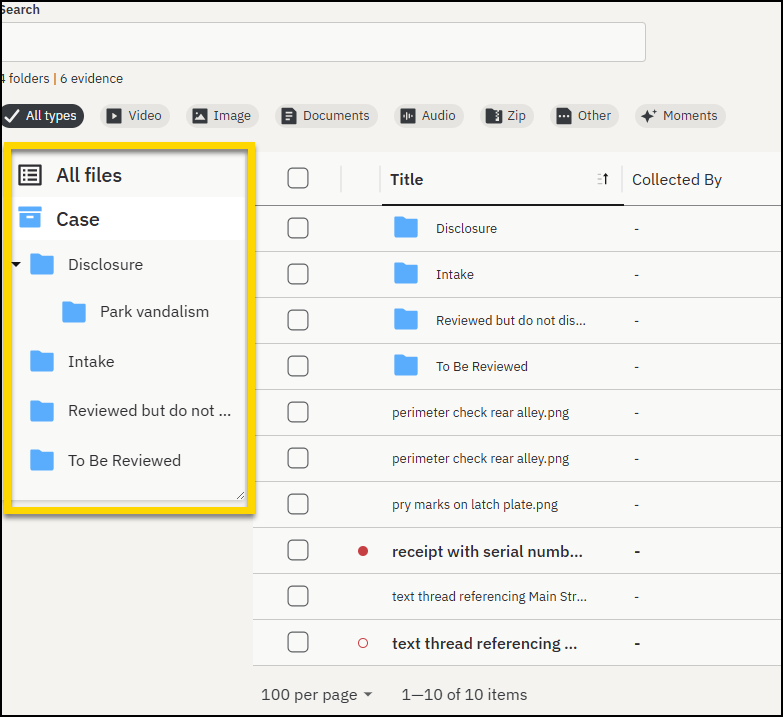The width and height of the screenshot is (783, 717).
Task: Open Reviewed but do not... folder in sidebar
Action: point(148,411)
